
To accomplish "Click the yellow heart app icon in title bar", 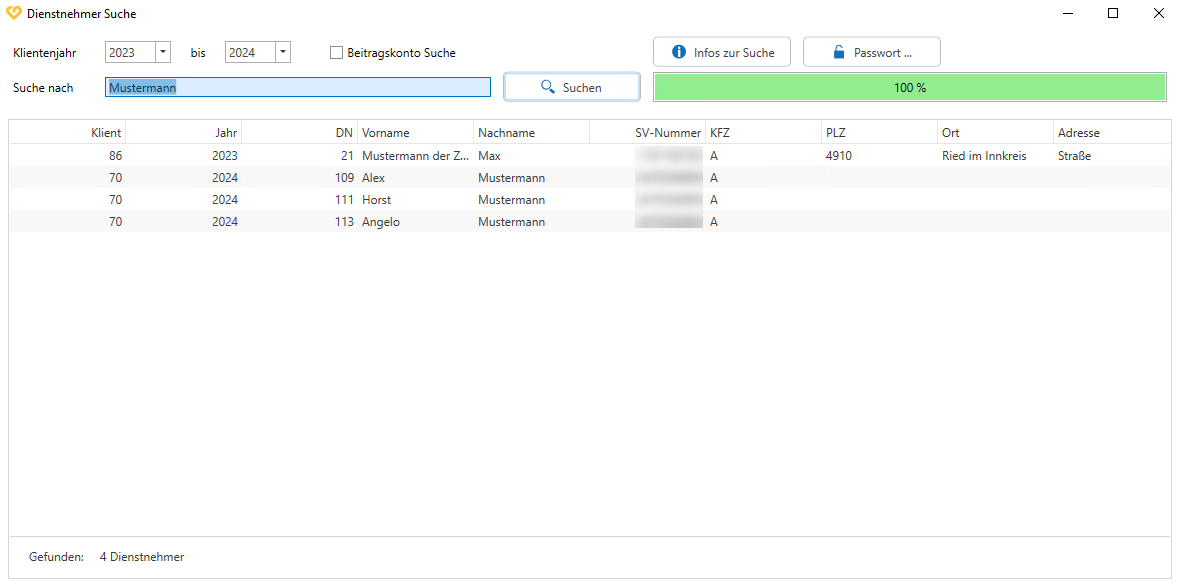I will pos(13,14).
